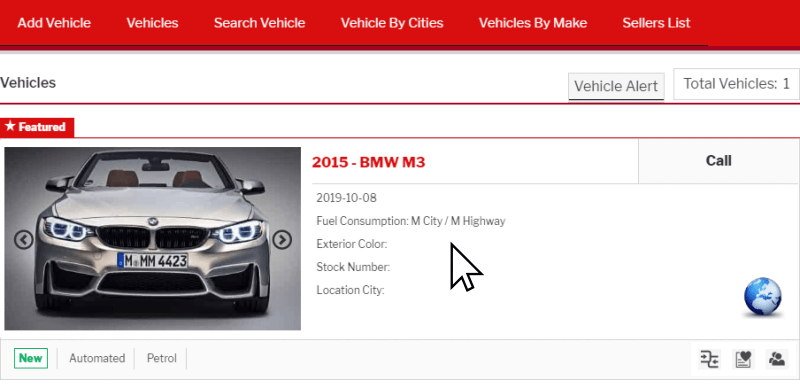Open the Vehicles By Make menu item
The height and width of the screenshot is (391, 800).
(x=533, y=23)
